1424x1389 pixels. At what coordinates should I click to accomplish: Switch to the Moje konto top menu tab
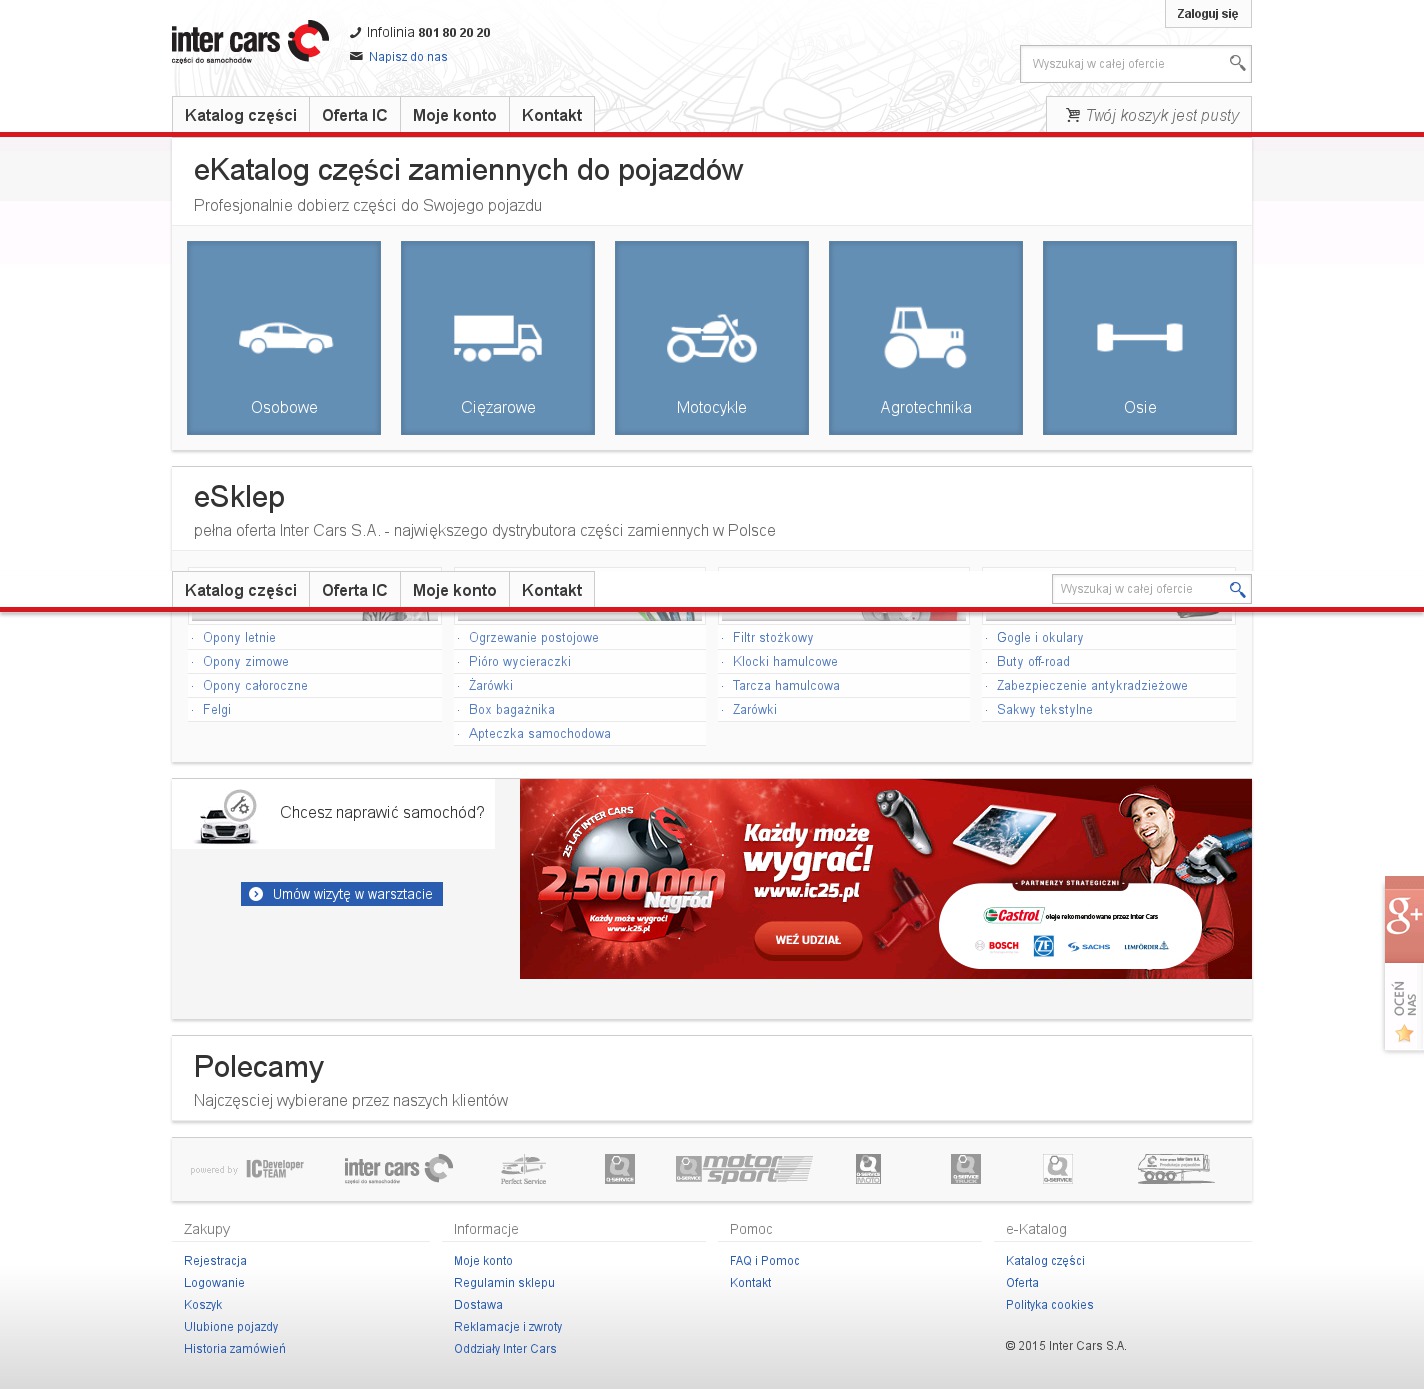tap(455, 115)
